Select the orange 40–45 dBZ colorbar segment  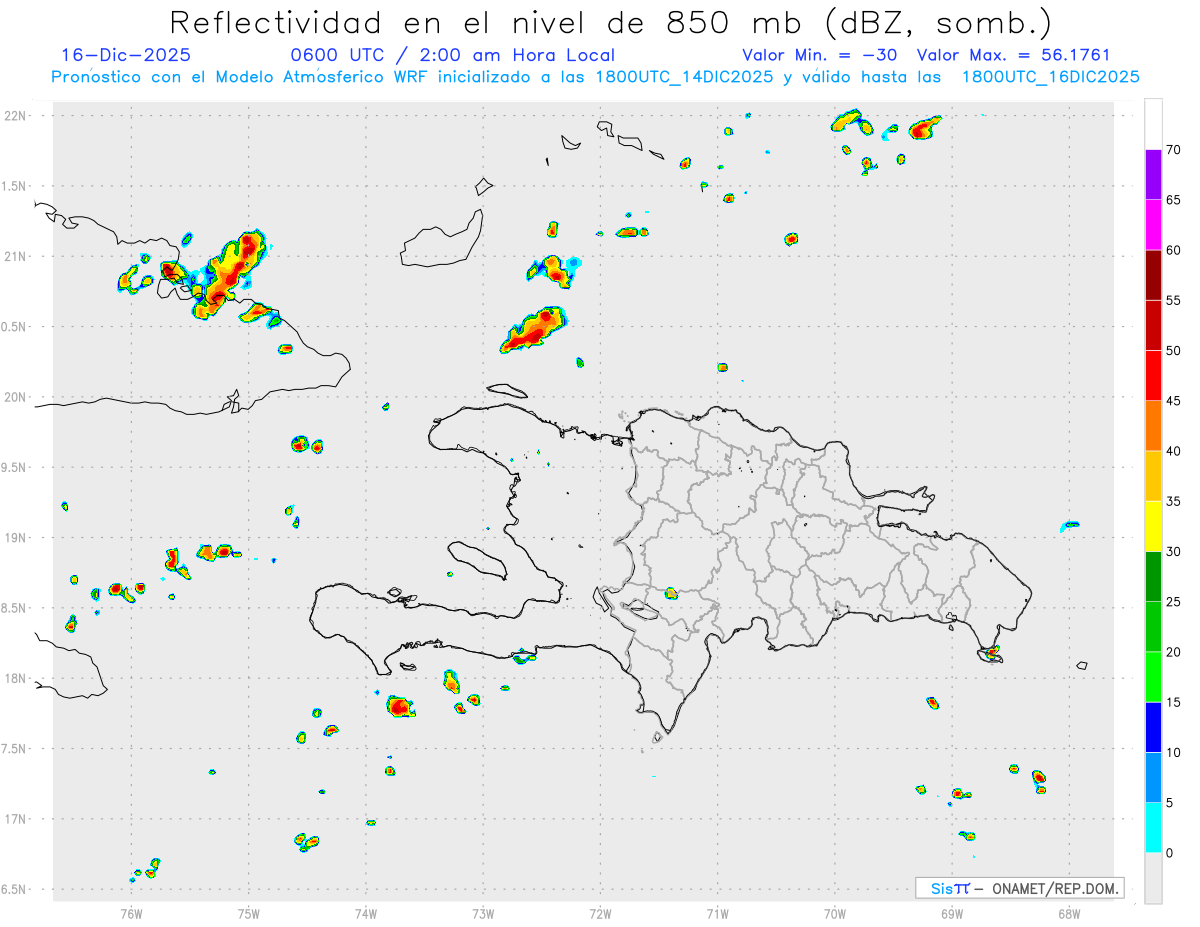[1153, 426]
